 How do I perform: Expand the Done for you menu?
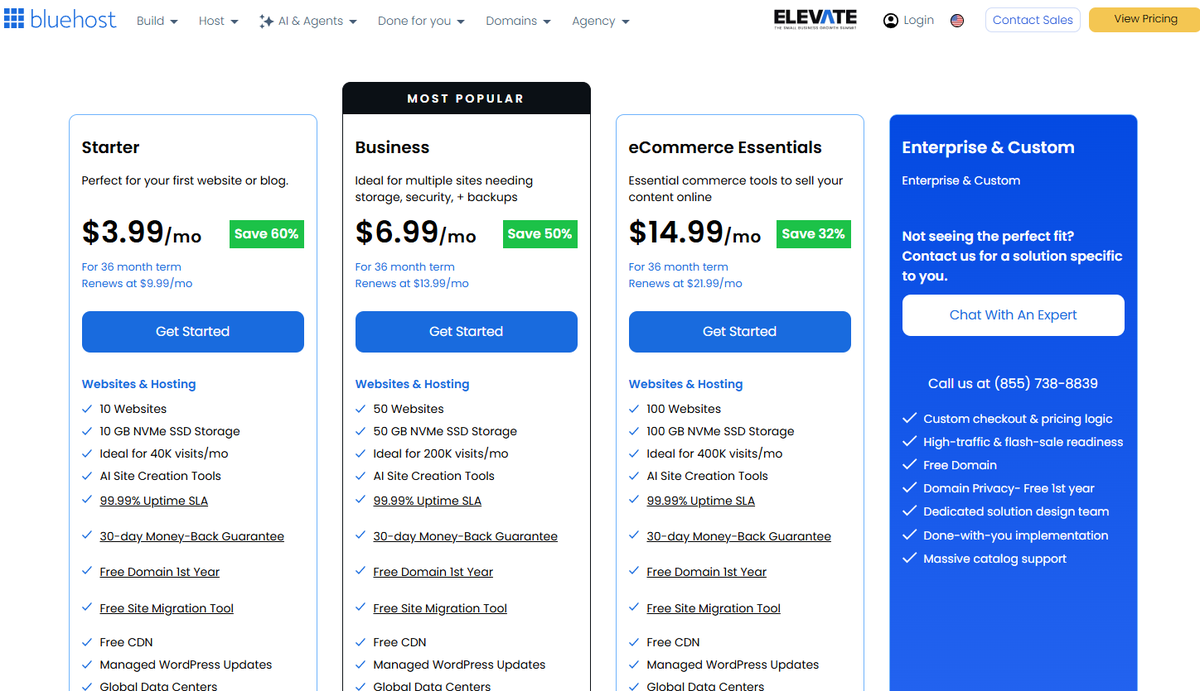point(421,21)
